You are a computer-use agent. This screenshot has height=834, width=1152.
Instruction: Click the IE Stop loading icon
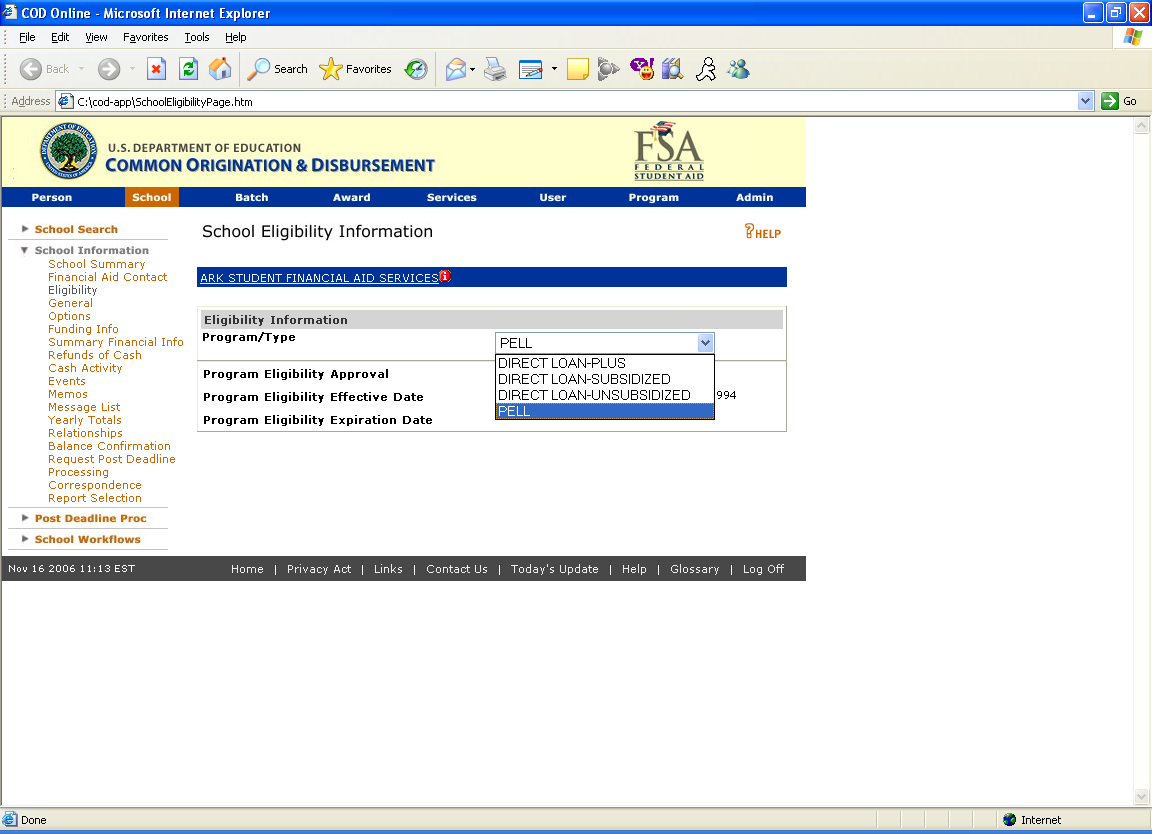click(x=156, y=69)
